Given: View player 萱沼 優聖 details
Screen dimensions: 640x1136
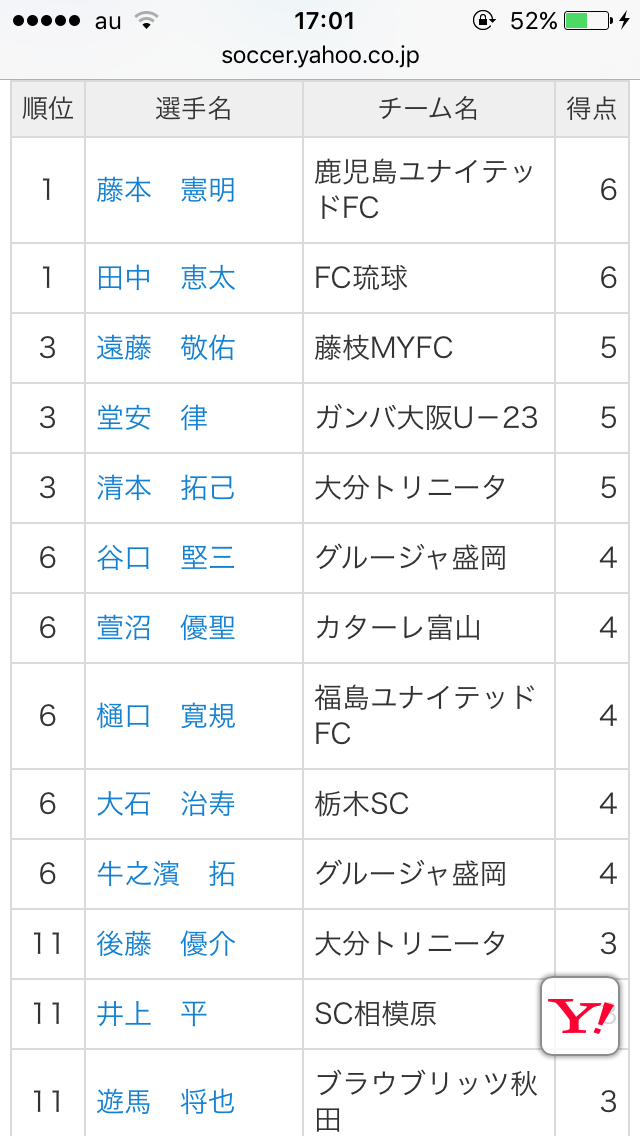Looking at the screenshot, I should coord(166,628).
